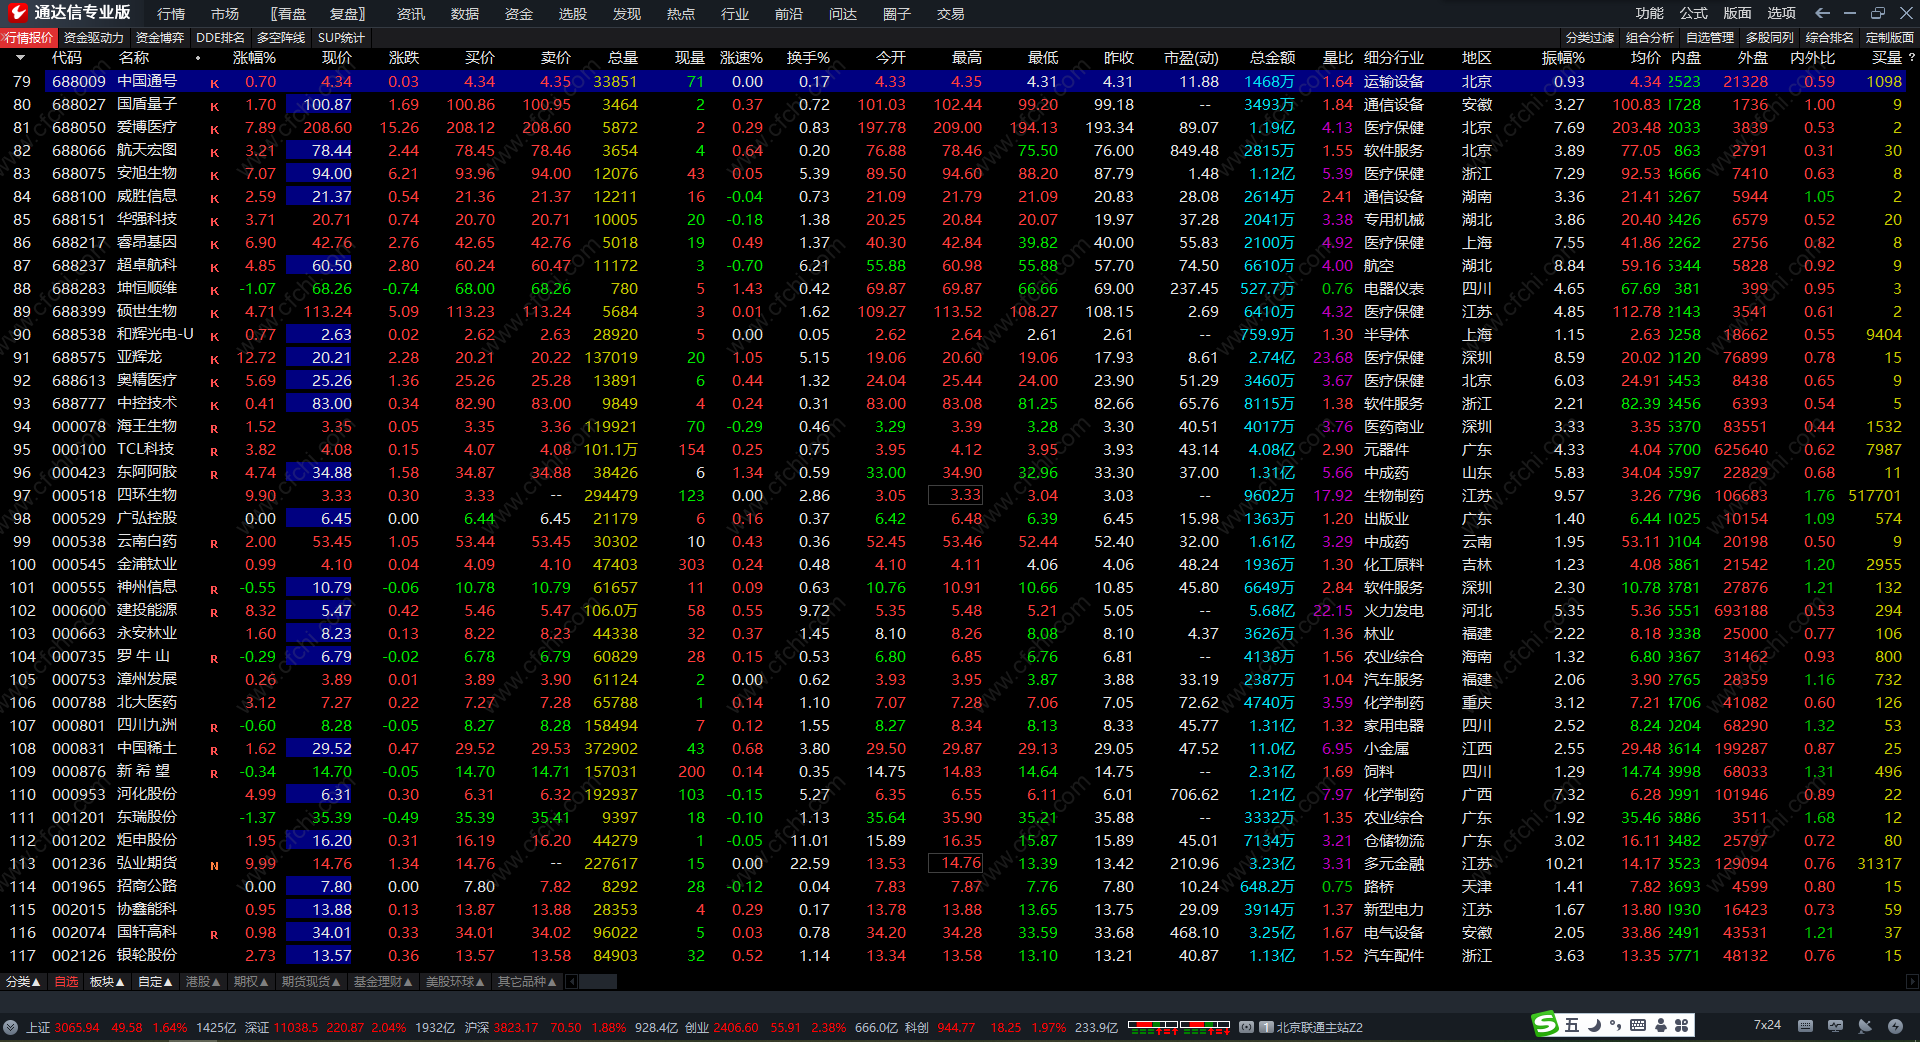Expand the 分类 category tab menu
1920x1042 pixels.
coord(23,982)
